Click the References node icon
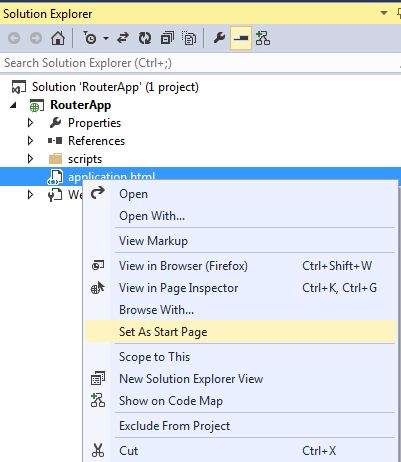The image size is (401, 462). click(x=55, y=141)
